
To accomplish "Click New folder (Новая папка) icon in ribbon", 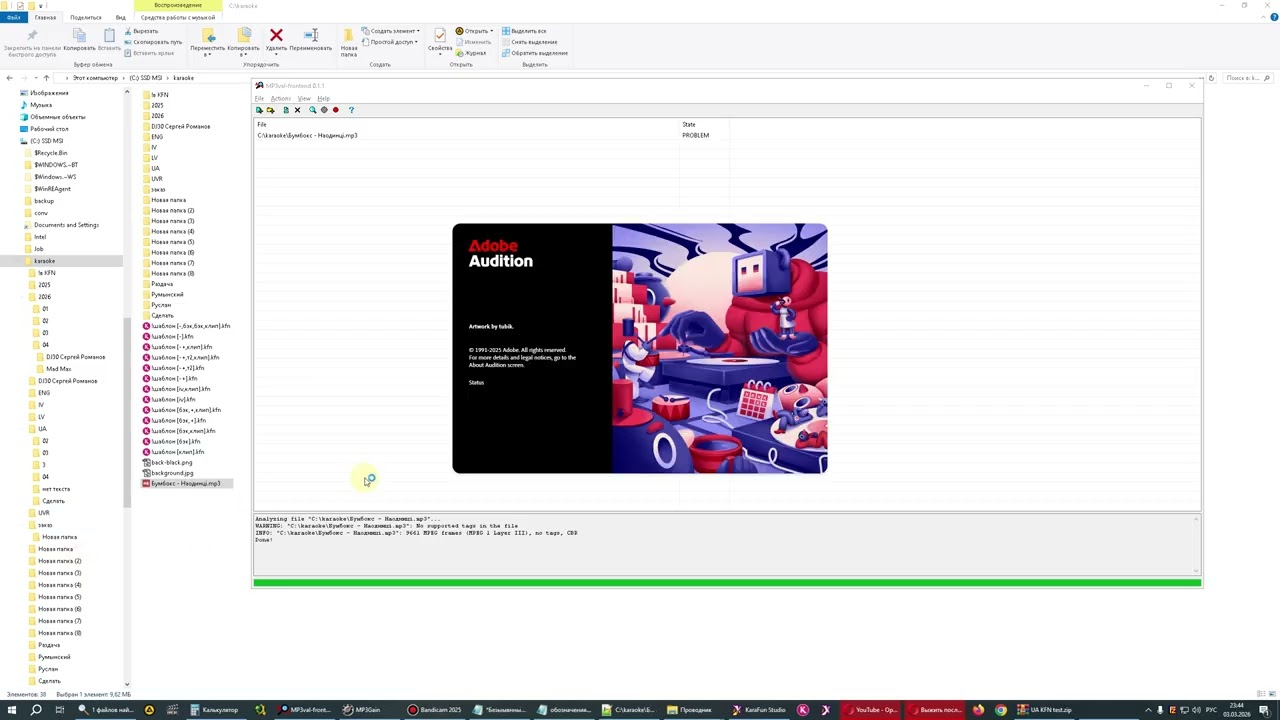I will (348, 36).
